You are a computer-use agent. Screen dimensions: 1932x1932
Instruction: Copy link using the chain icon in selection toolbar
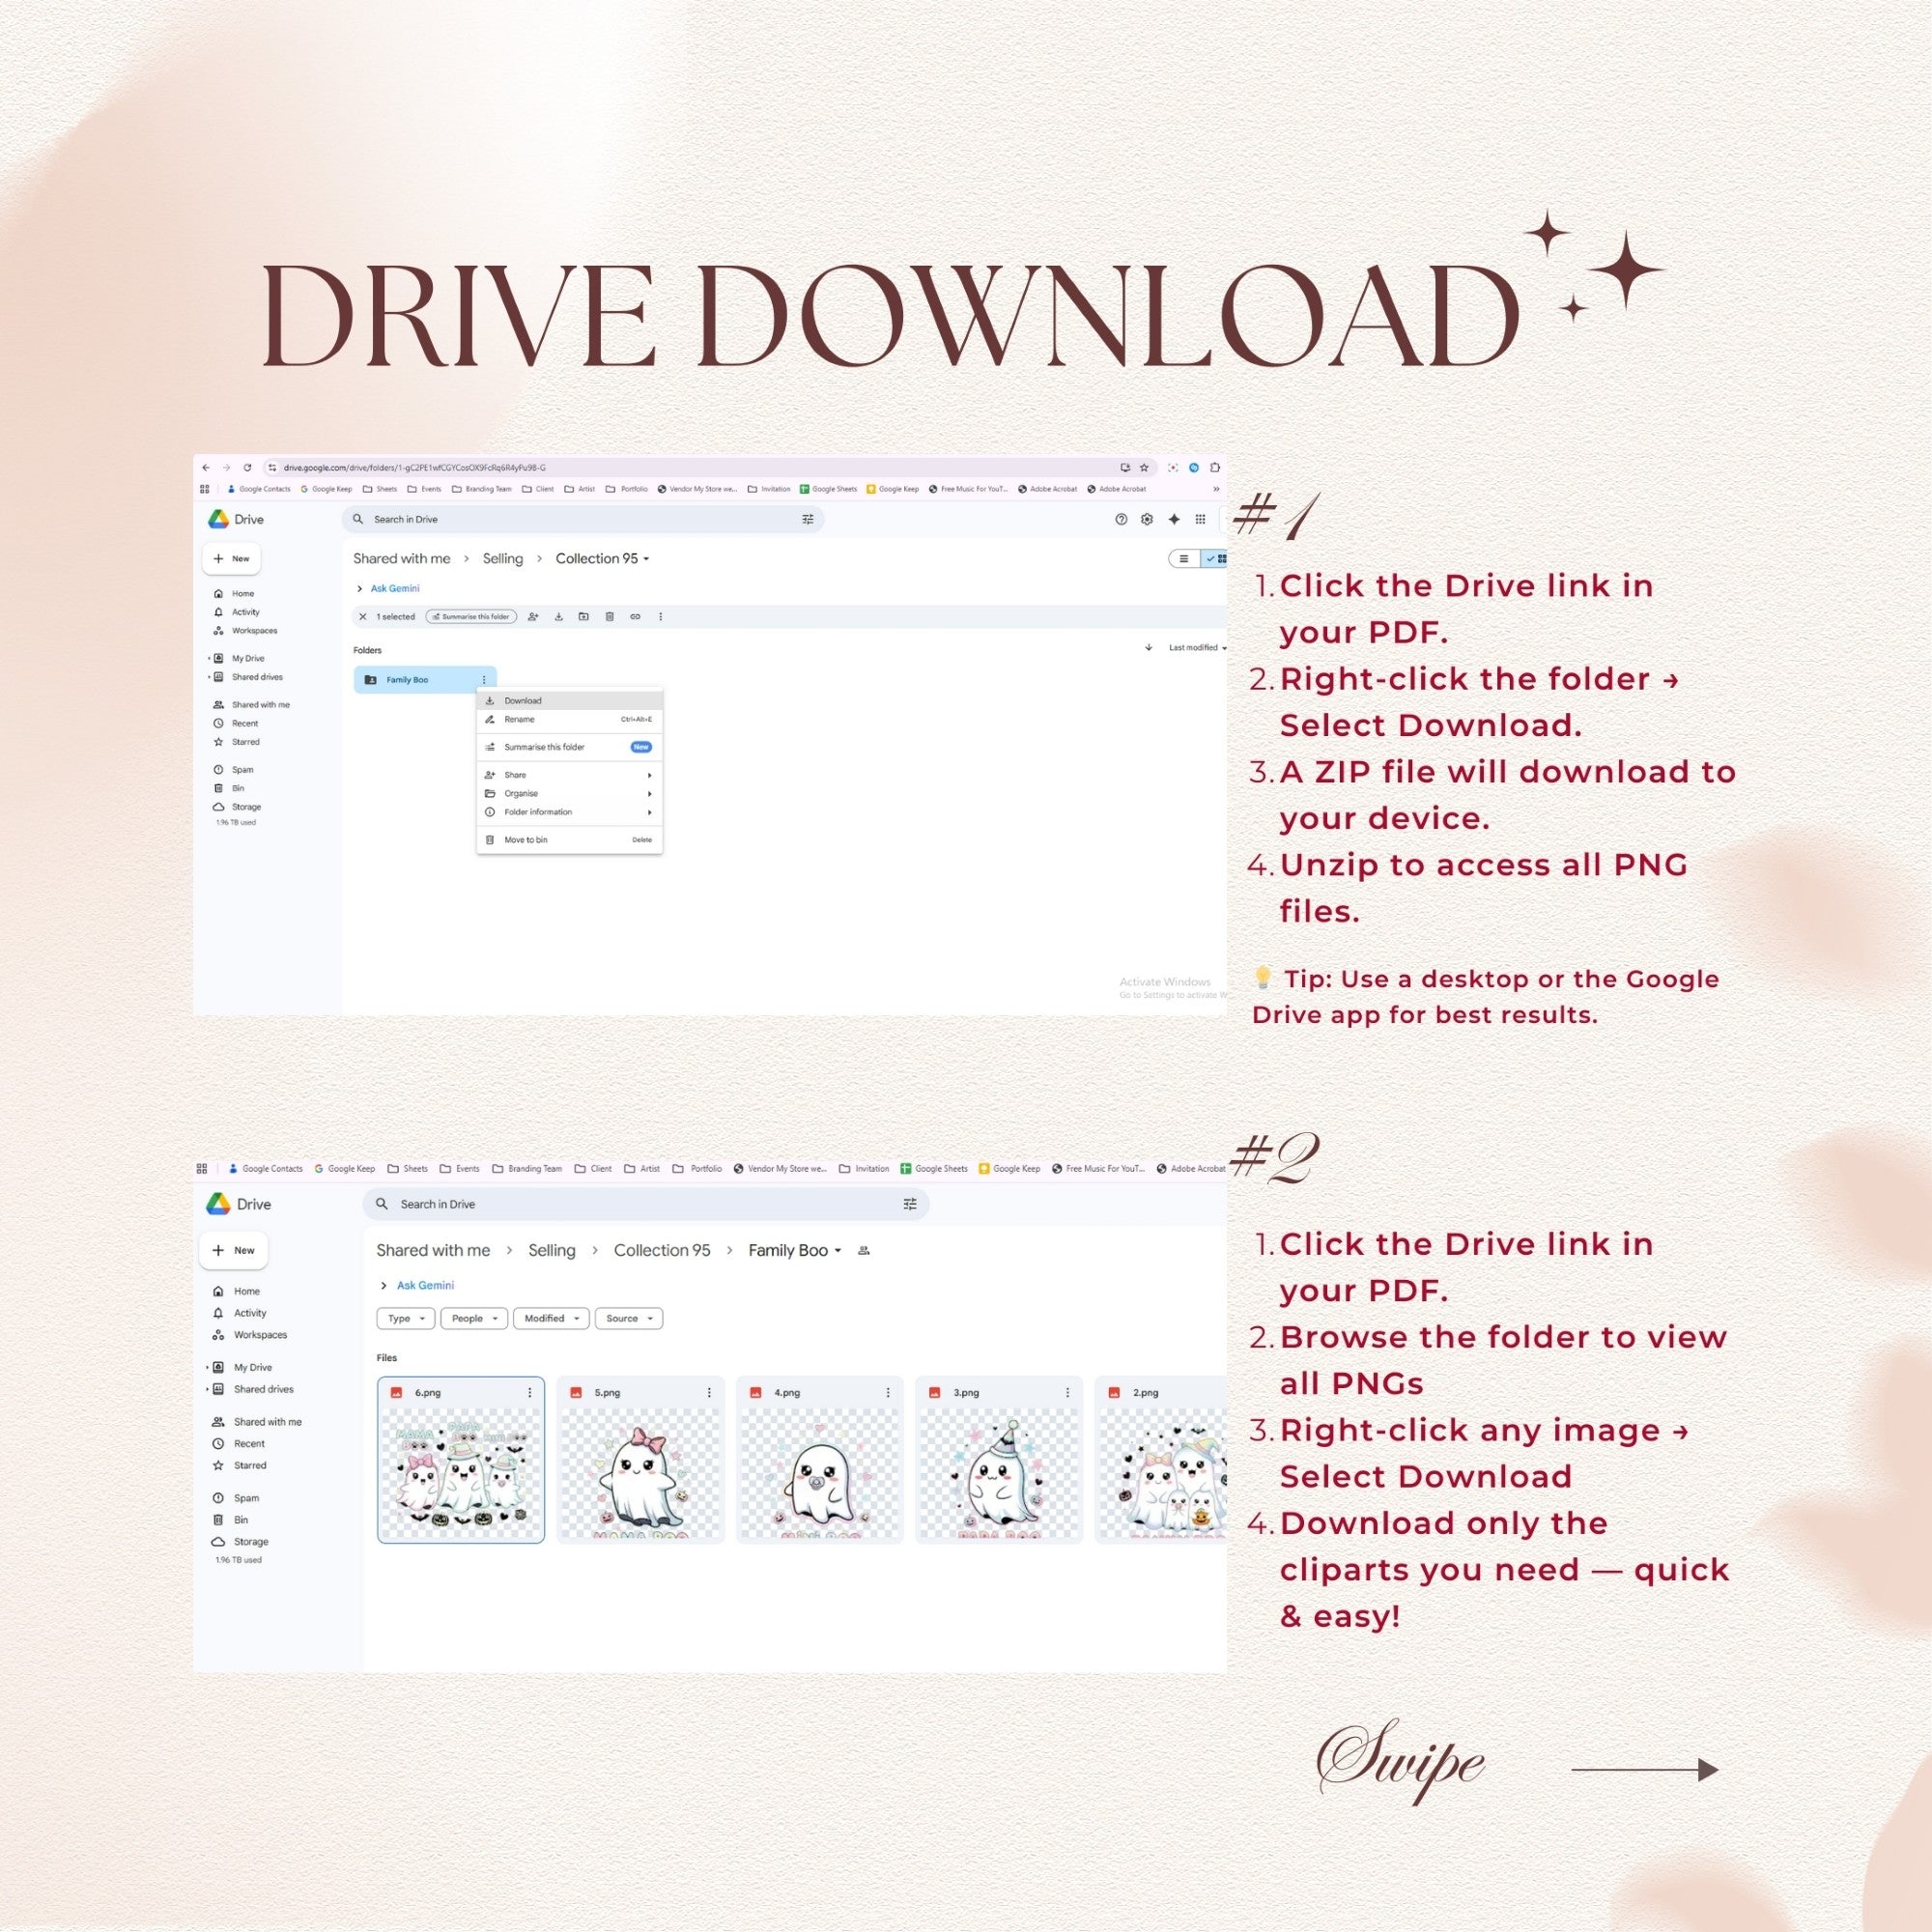point(635,617)
